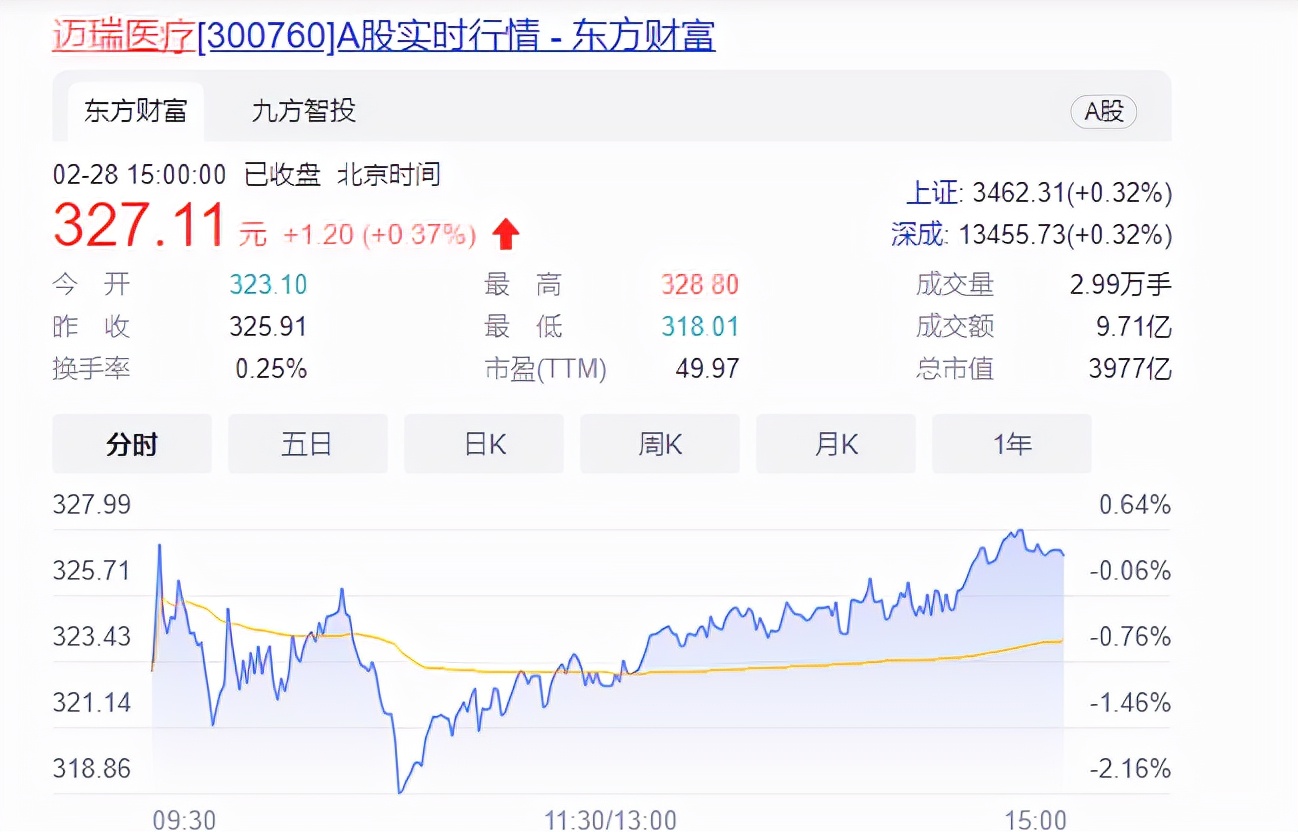
Task: Click the 北京时间 timezone label
Action: click(388, 175)
